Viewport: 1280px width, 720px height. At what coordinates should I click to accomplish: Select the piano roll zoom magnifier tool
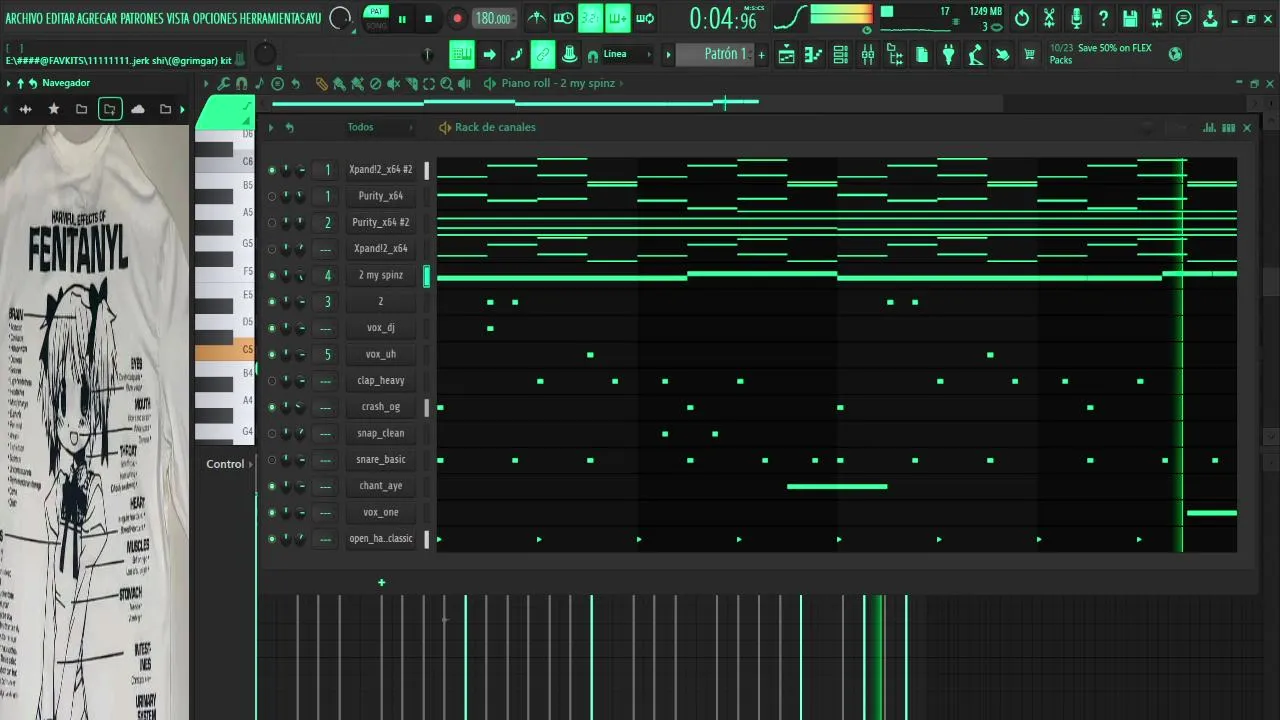[x=447, y=84]
